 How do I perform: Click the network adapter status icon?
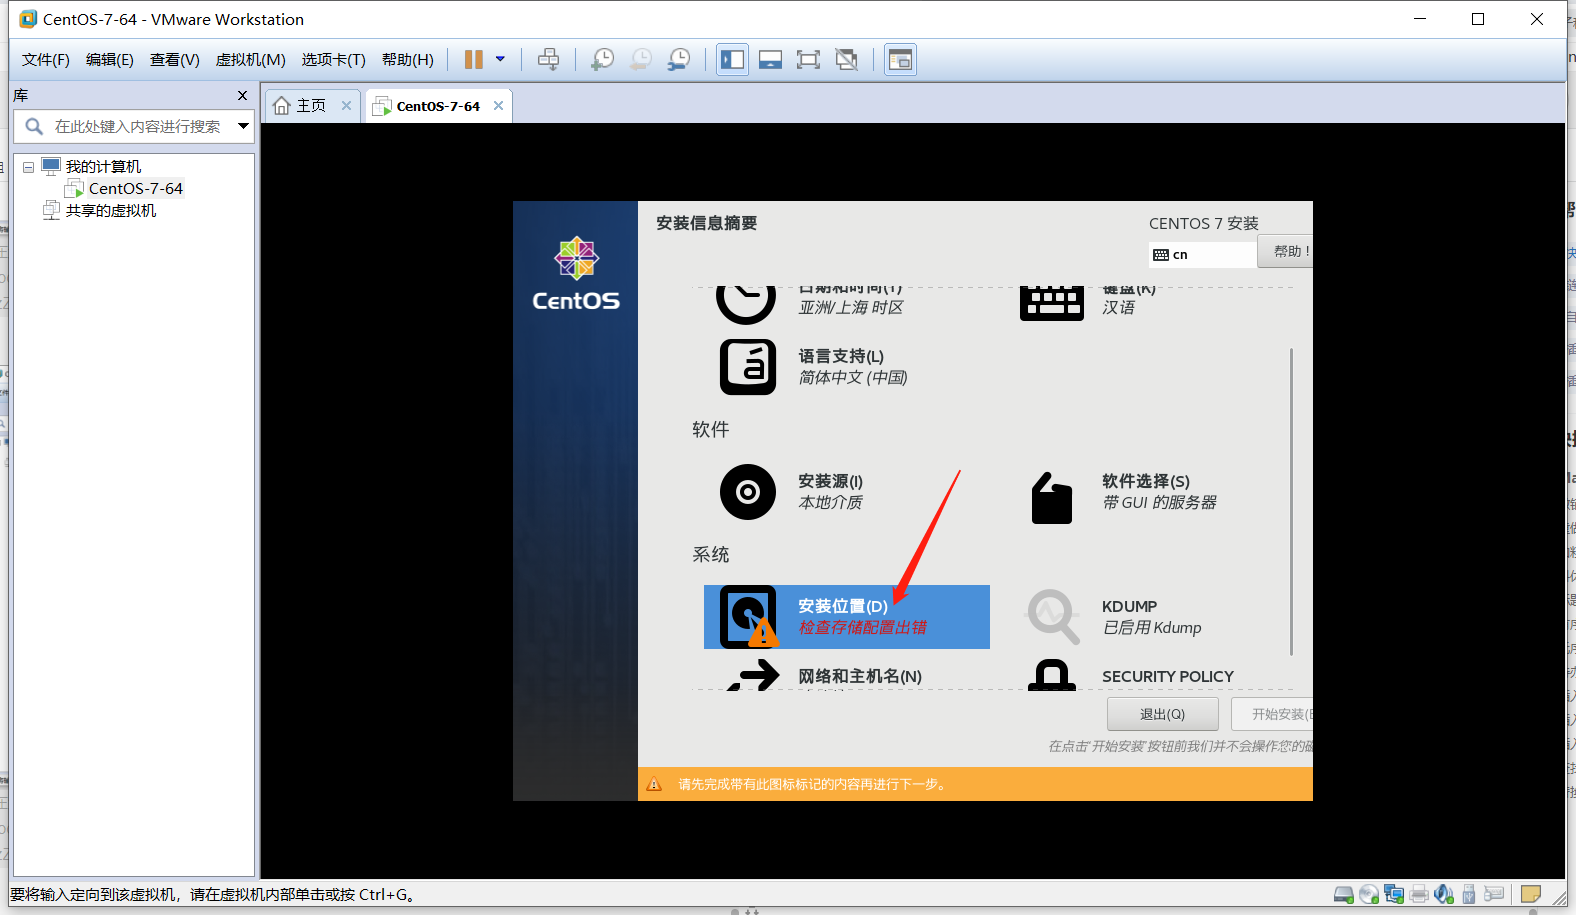pyautogui.click(x=1394, y=894)
